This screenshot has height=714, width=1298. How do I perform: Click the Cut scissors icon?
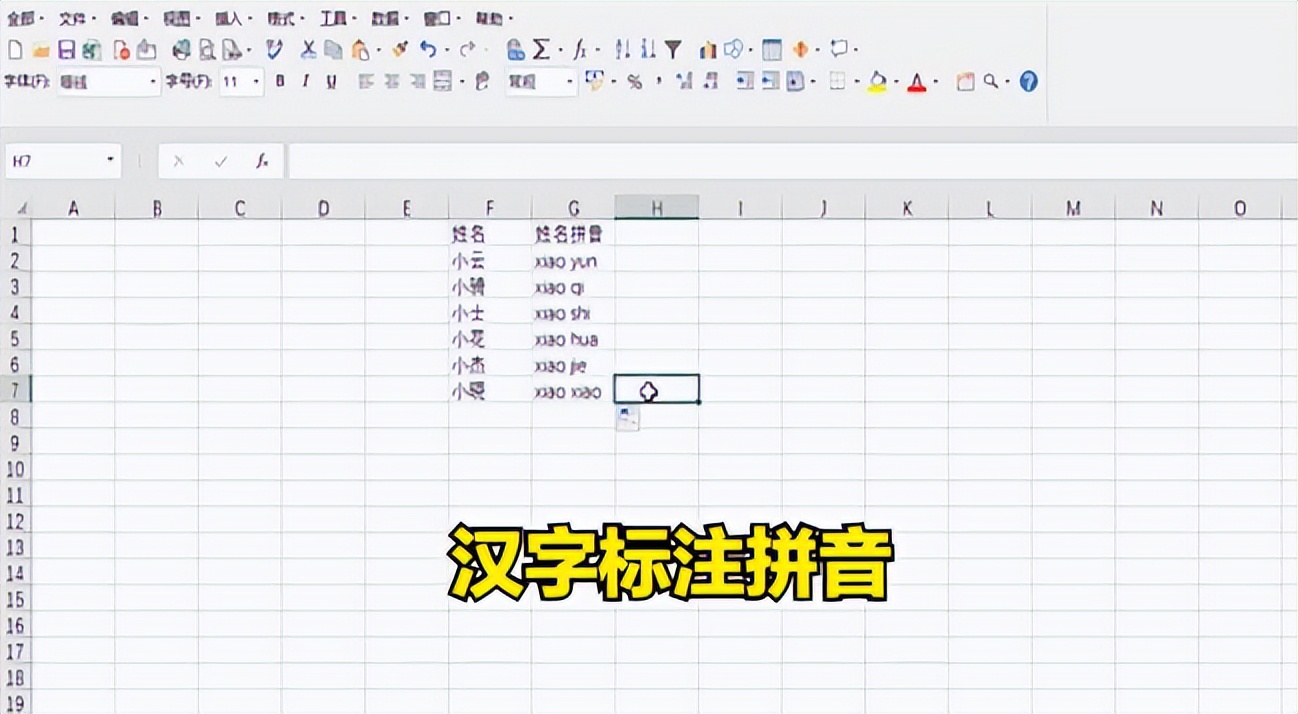[x=309, y=49]
